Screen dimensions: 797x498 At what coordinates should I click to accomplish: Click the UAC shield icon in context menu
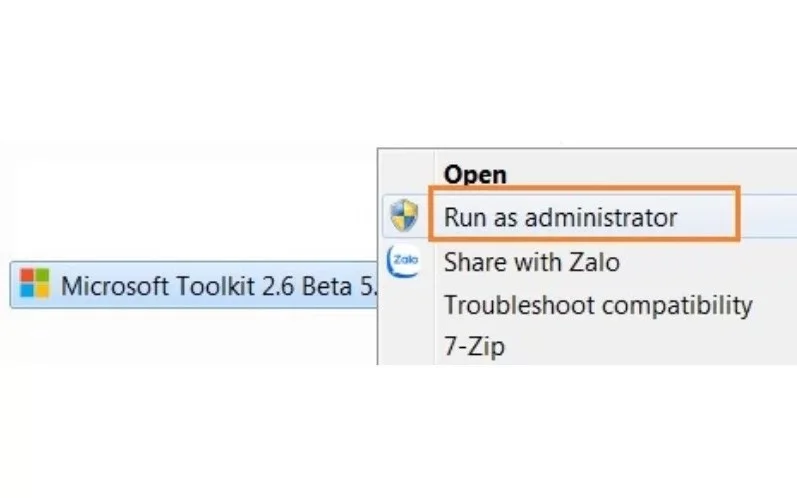tap(405, 215)
